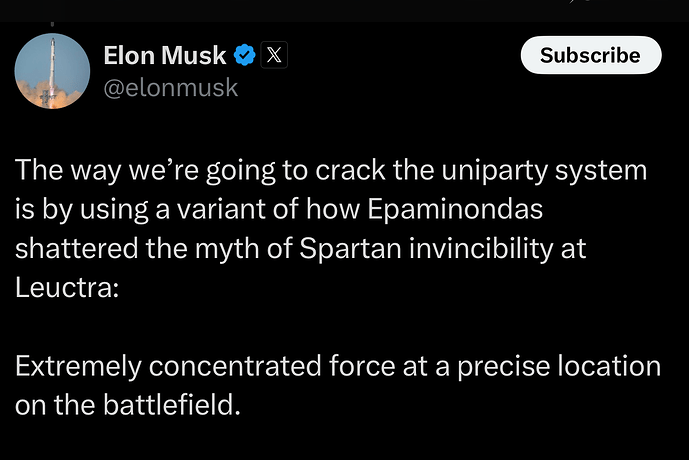Image resolution: width=689 pixels, height=460 pixels.
Task: Click the thread connector line above avatar
Action: (x=52, y=24)
